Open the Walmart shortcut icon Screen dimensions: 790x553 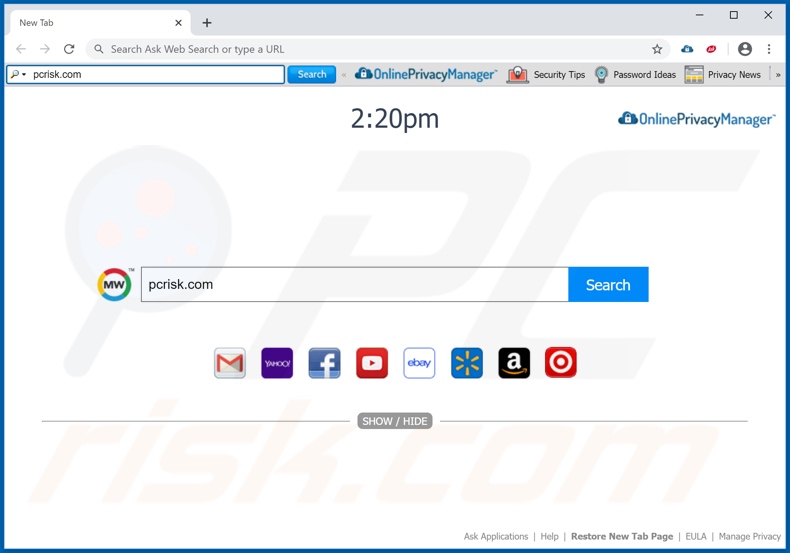tap(467, 363)
